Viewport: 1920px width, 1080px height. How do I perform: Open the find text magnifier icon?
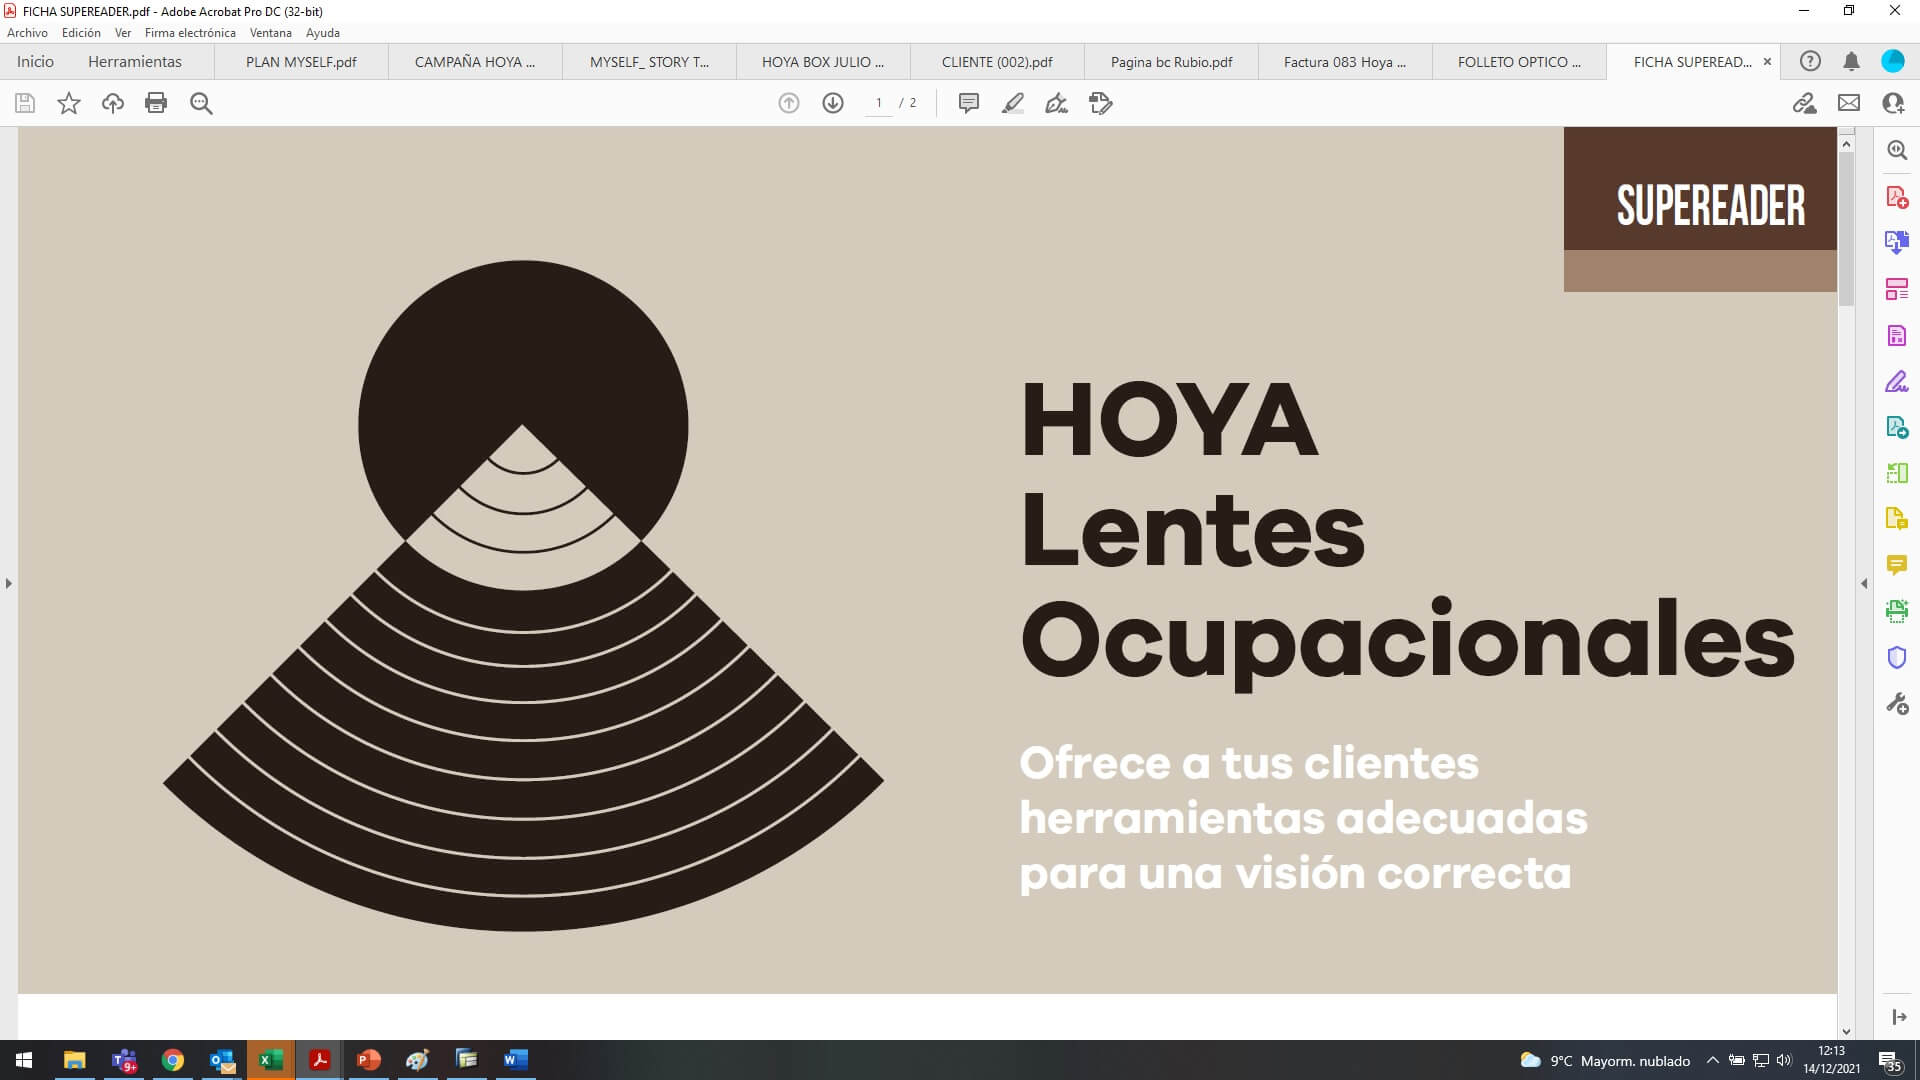coord(201,103)
